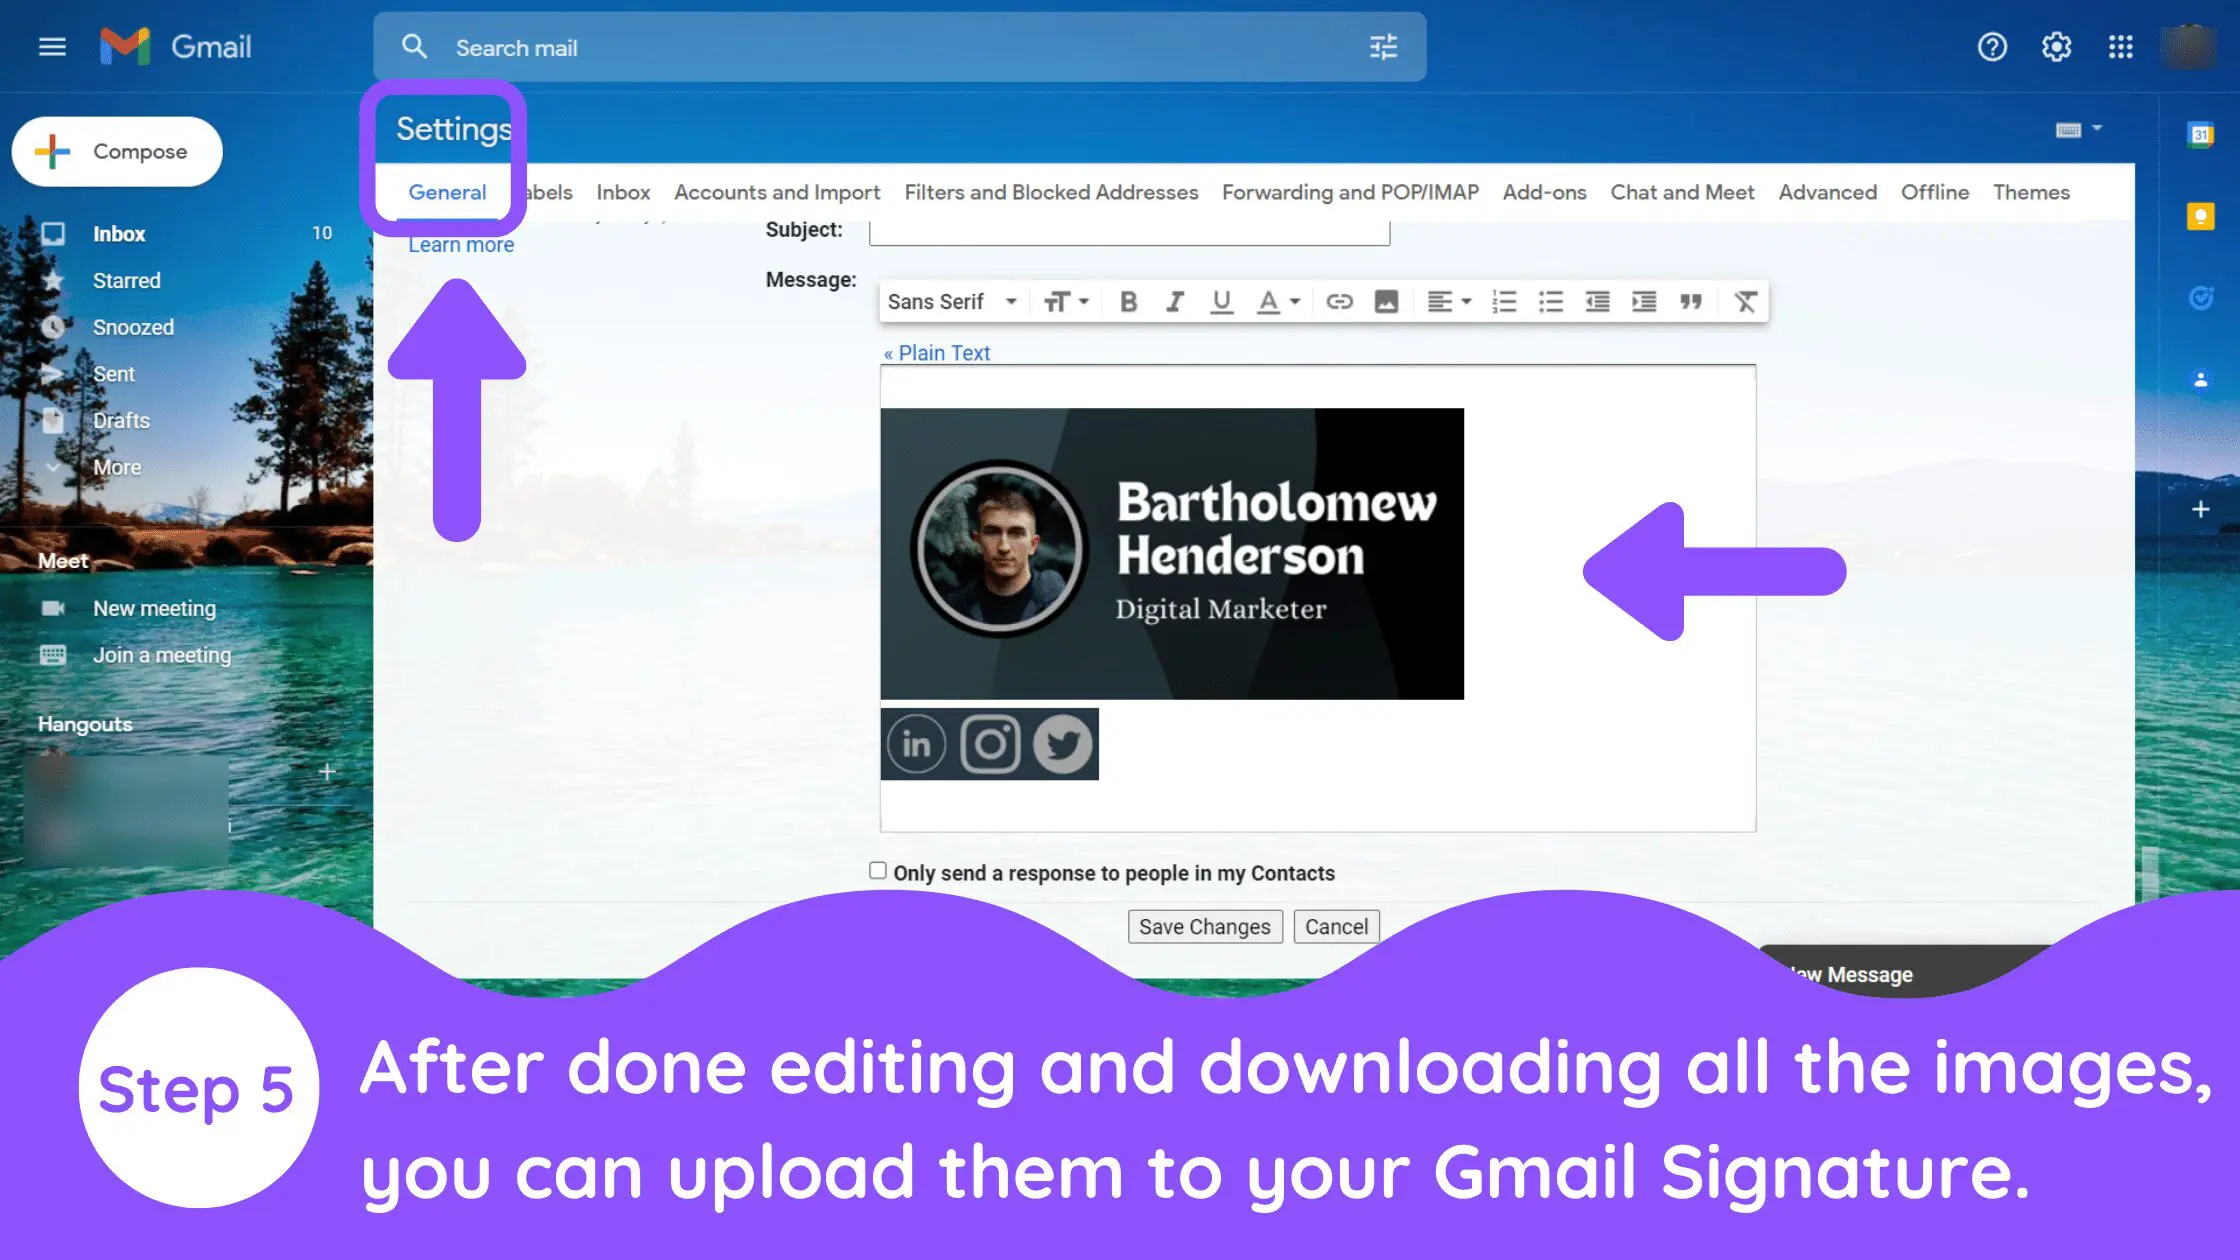Viewport: 2240px width, 1260px height.
Task: Click the Save Changes button
Action: tap(1205, 926)
